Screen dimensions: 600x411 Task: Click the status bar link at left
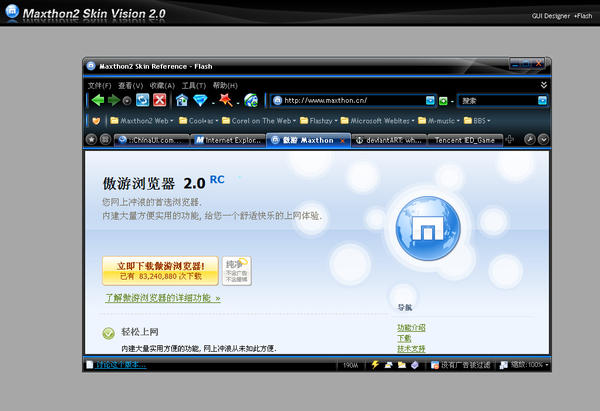[120, 365]
